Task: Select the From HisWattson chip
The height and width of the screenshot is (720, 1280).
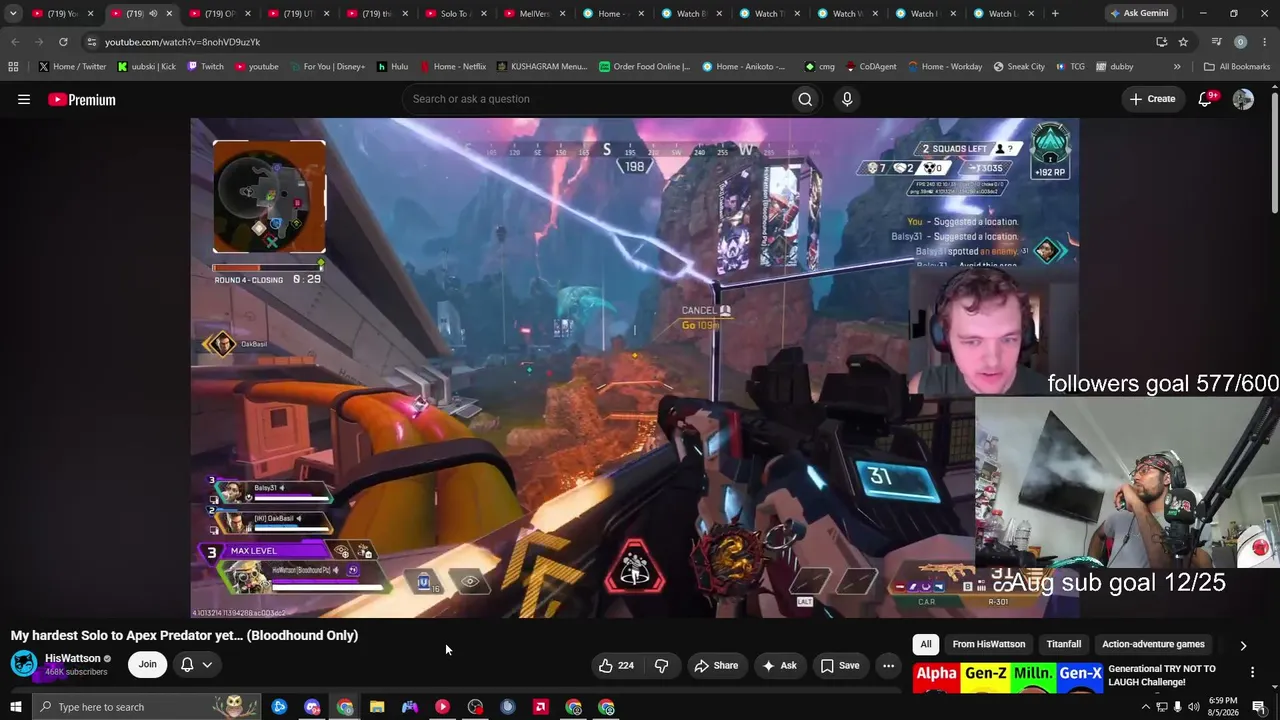Action: (x=989, y=645)
